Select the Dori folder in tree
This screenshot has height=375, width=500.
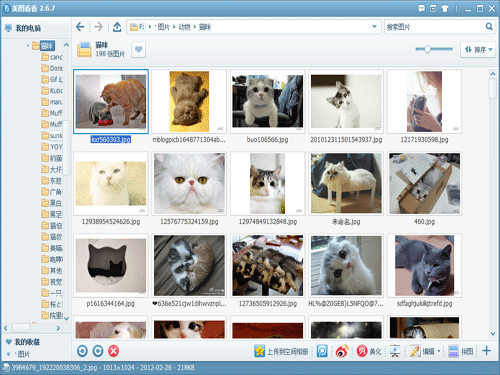pyautogui.click(x=52, y=68)
